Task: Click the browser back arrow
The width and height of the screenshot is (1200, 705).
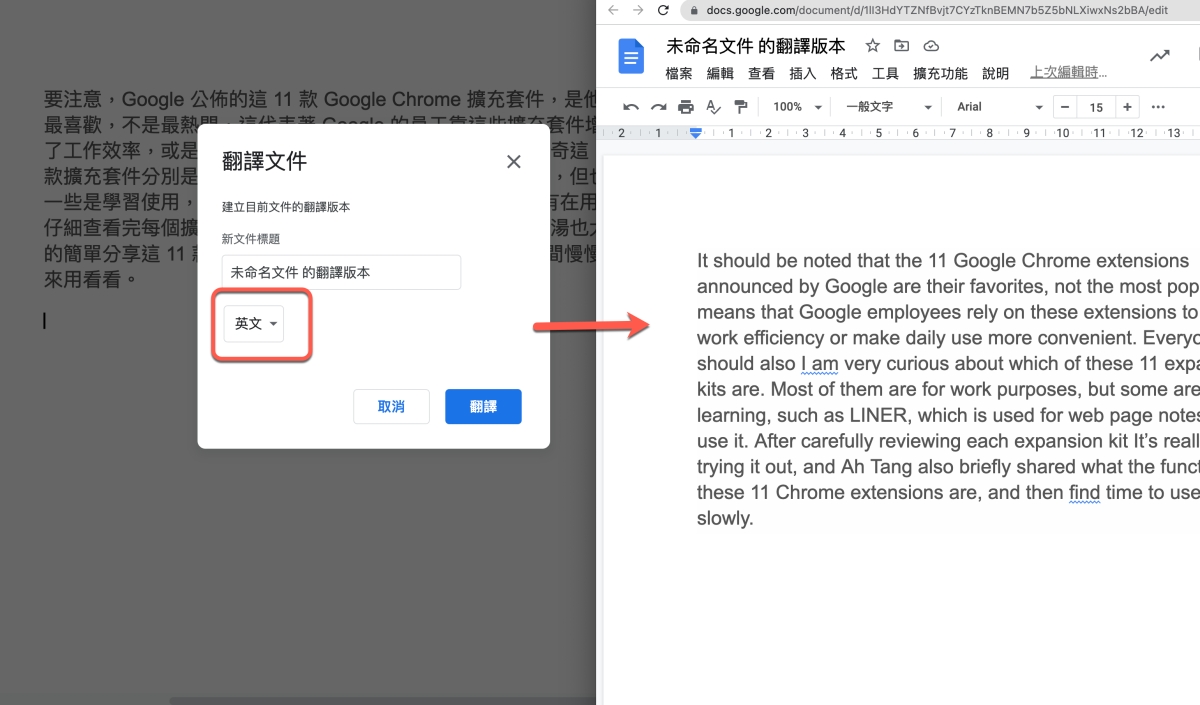Action: click(613, 10)
